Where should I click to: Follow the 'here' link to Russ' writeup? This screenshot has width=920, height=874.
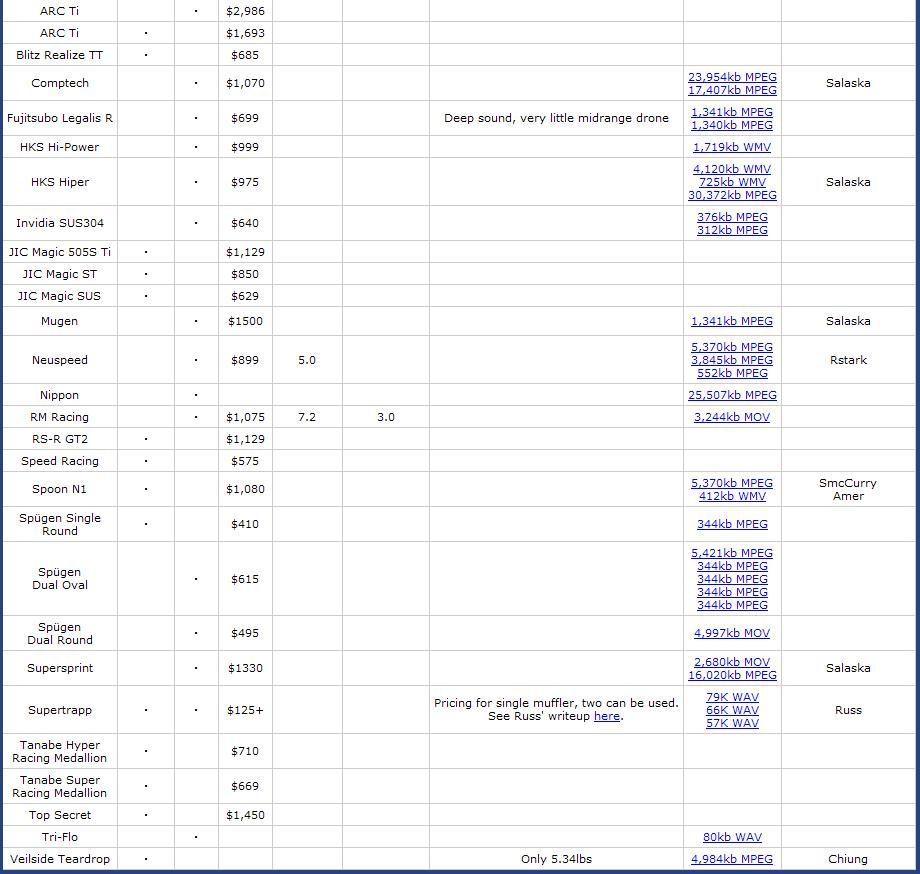pyautogui.click(x=606, y=716)
